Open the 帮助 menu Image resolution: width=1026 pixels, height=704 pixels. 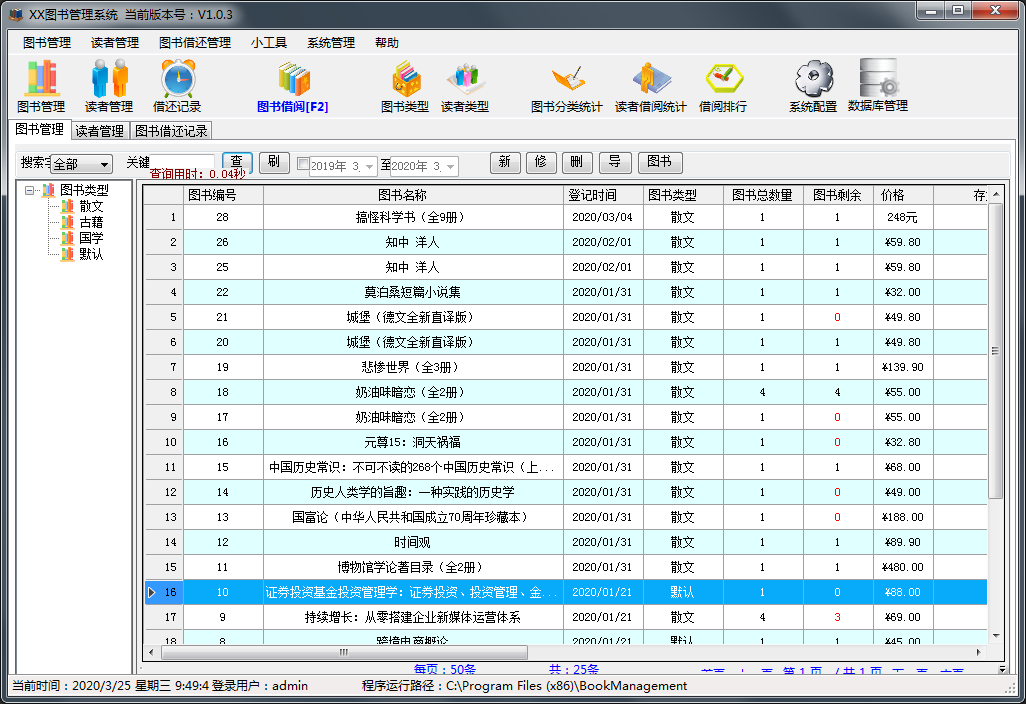point(387,43)
